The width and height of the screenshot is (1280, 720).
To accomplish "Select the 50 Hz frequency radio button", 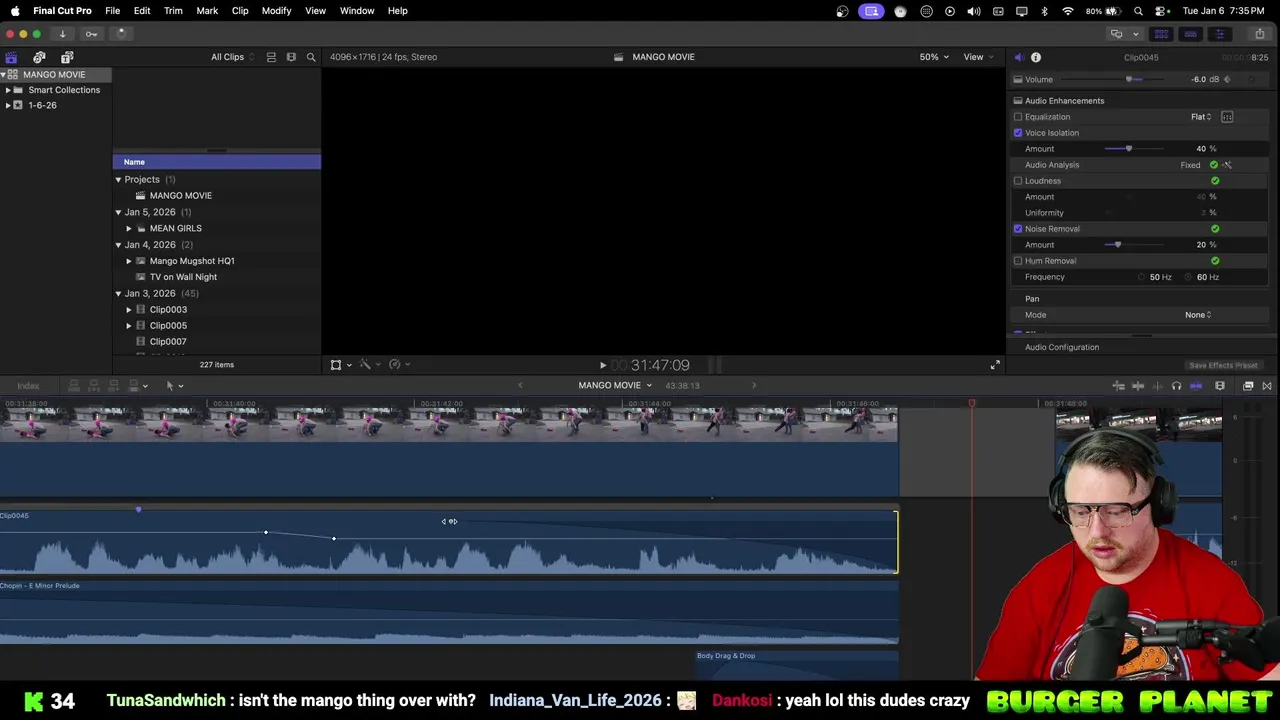I will [1141, 277].
